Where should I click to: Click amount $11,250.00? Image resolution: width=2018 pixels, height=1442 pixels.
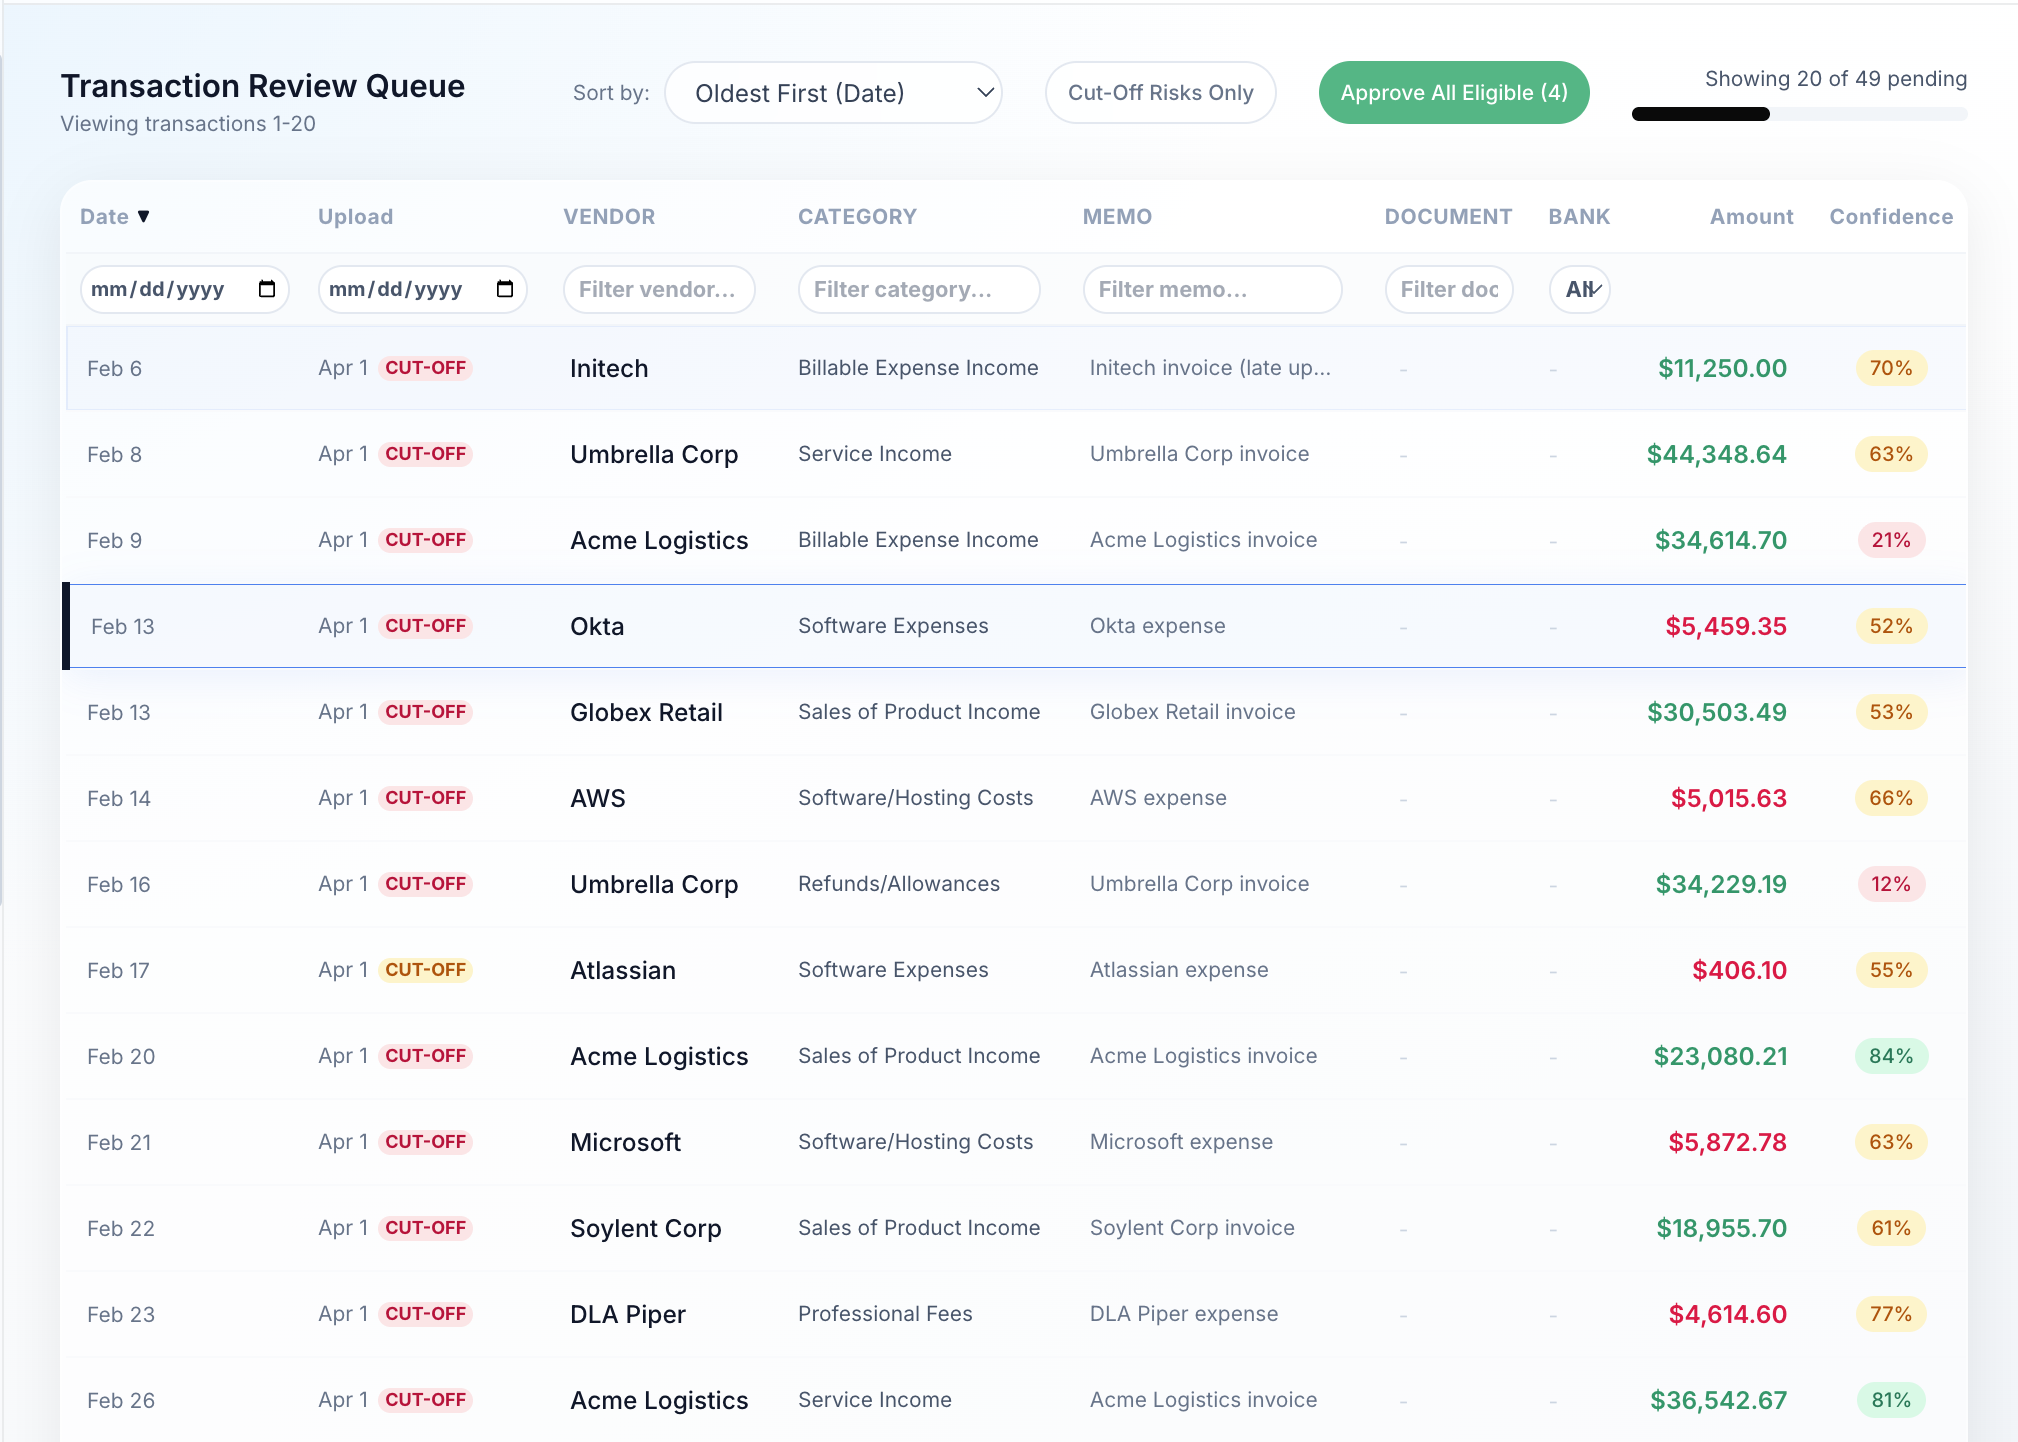1722,368
